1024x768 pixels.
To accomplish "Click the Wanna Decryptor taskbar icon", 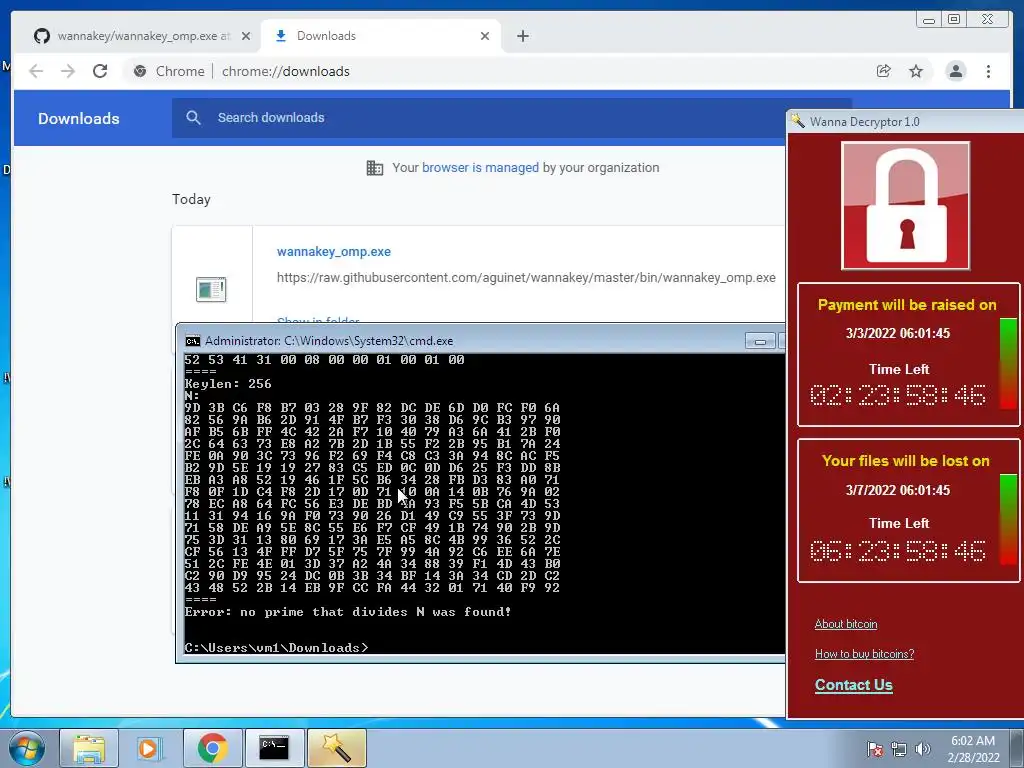I will tap(336, 748).
